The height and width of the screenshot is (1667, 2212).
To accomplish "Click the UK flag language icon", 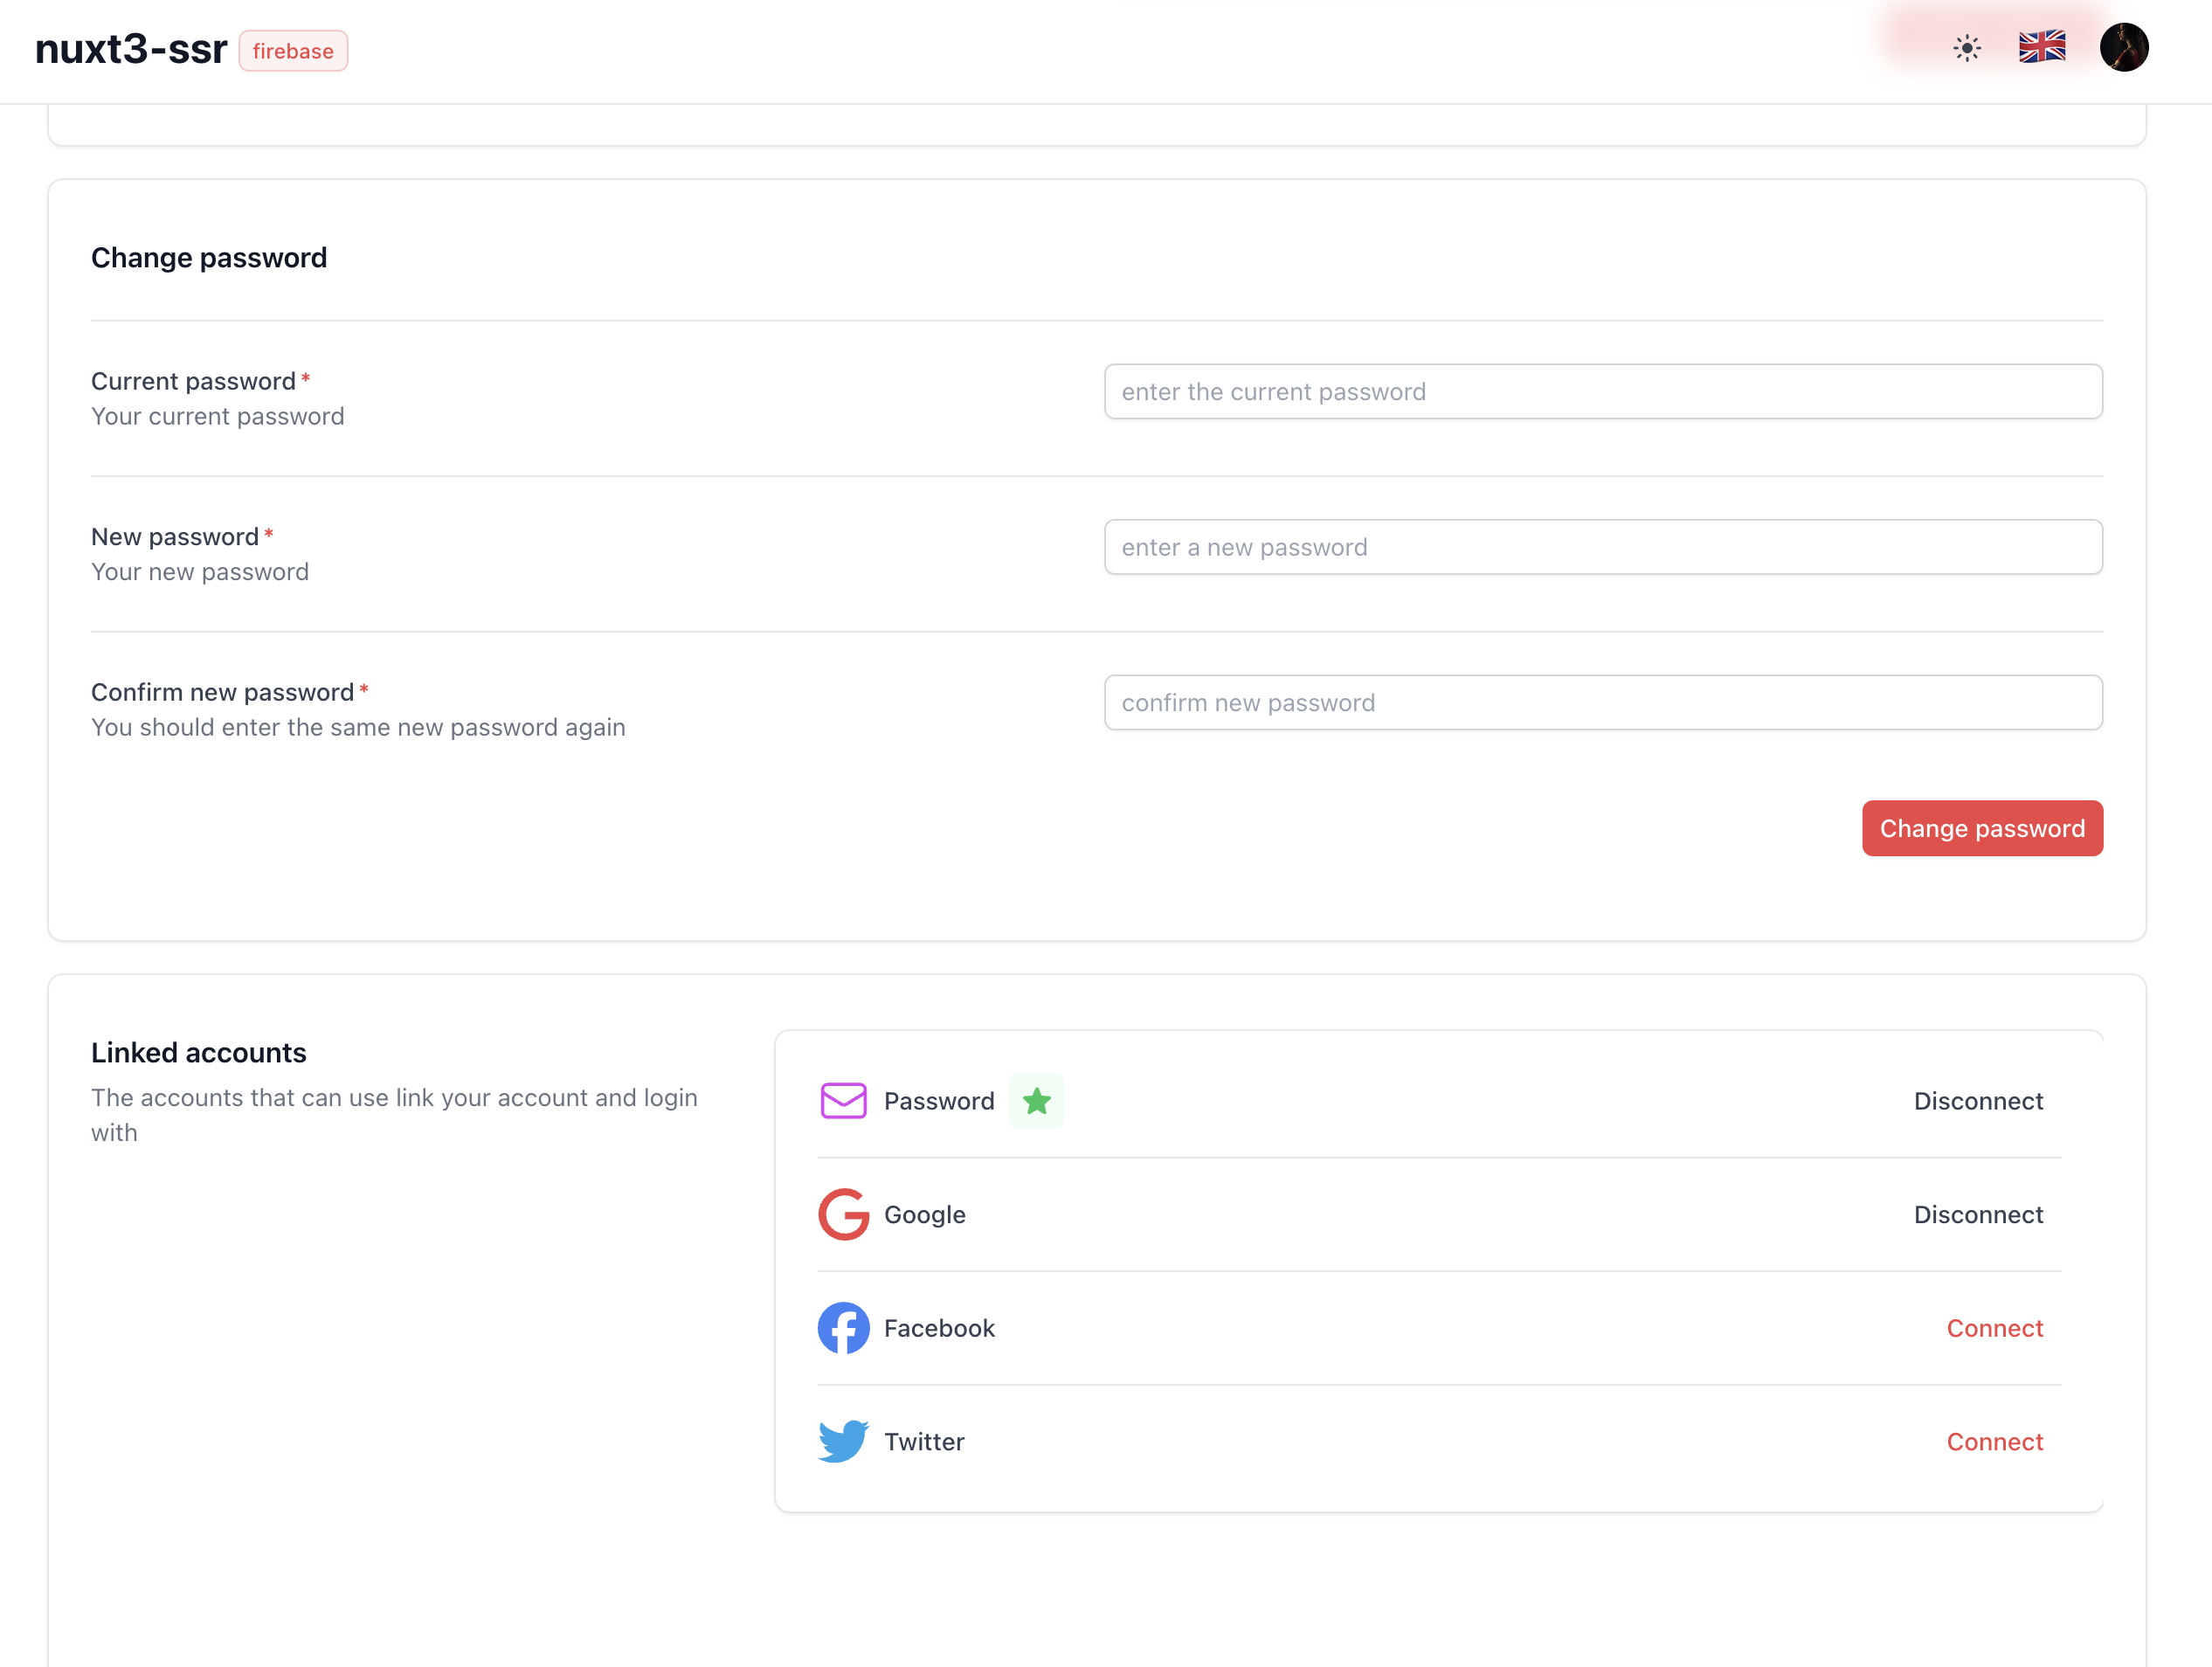I will tap(2043, 47).
